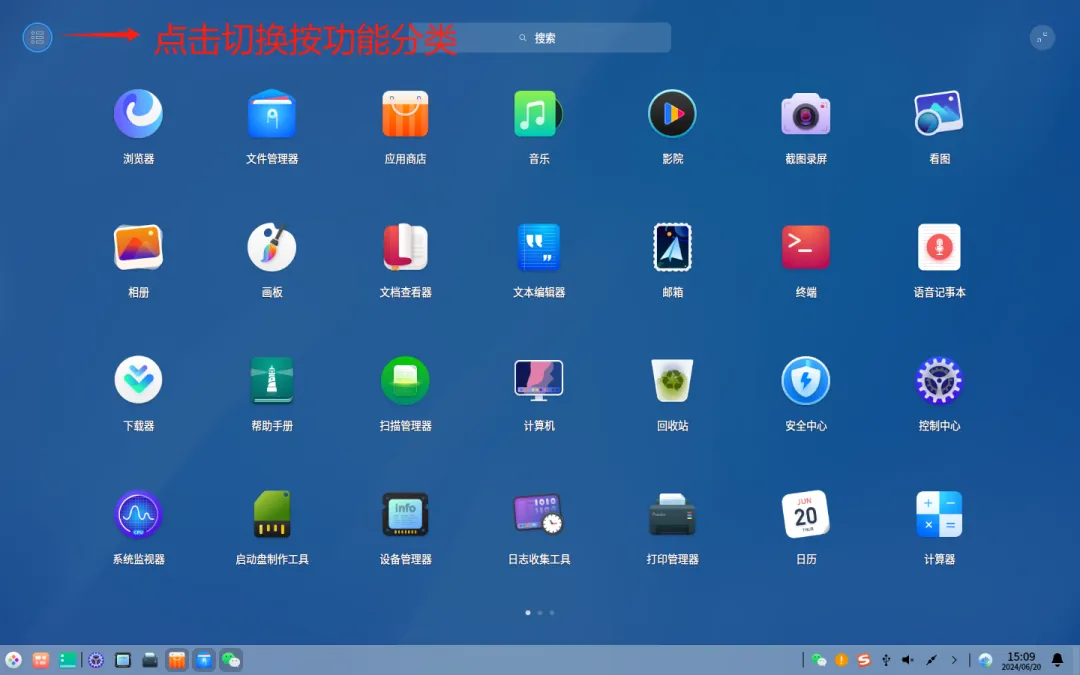This screenshot has height=675, width=1080.
Task: Start 截图录屏 screen capture tool
Action: 806,114
